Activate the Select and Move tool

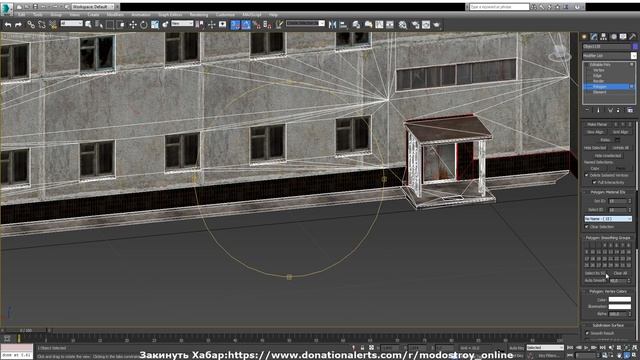pos(133,25)
